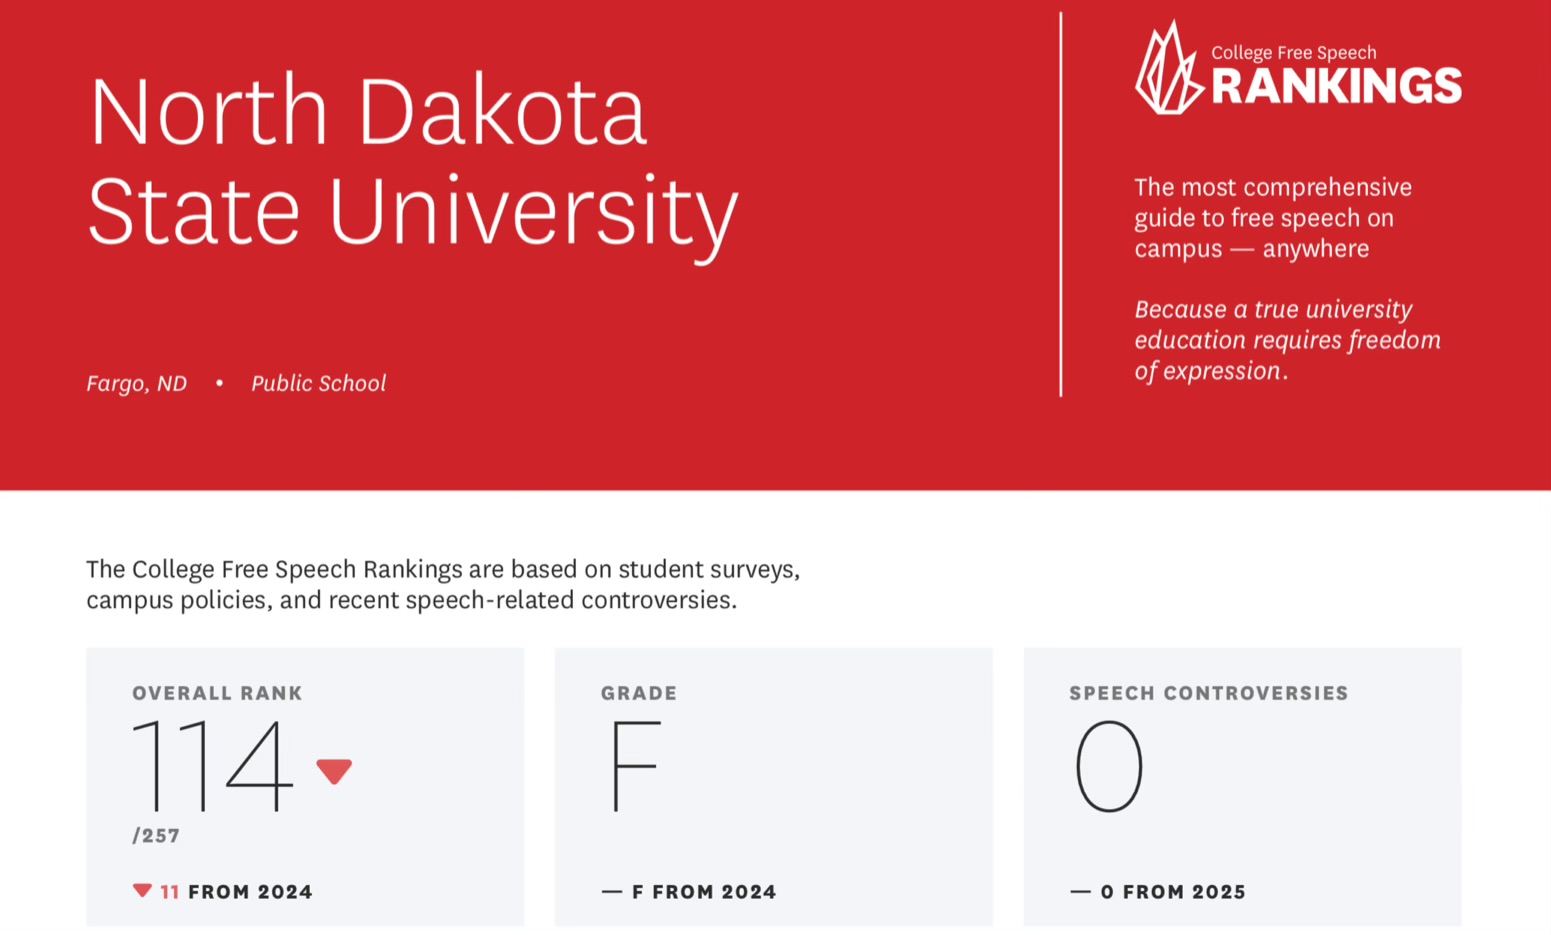The image size is (1551, 935).
Task: Click the RANKINGS wordmark in the header
Action: (1336, 87)
